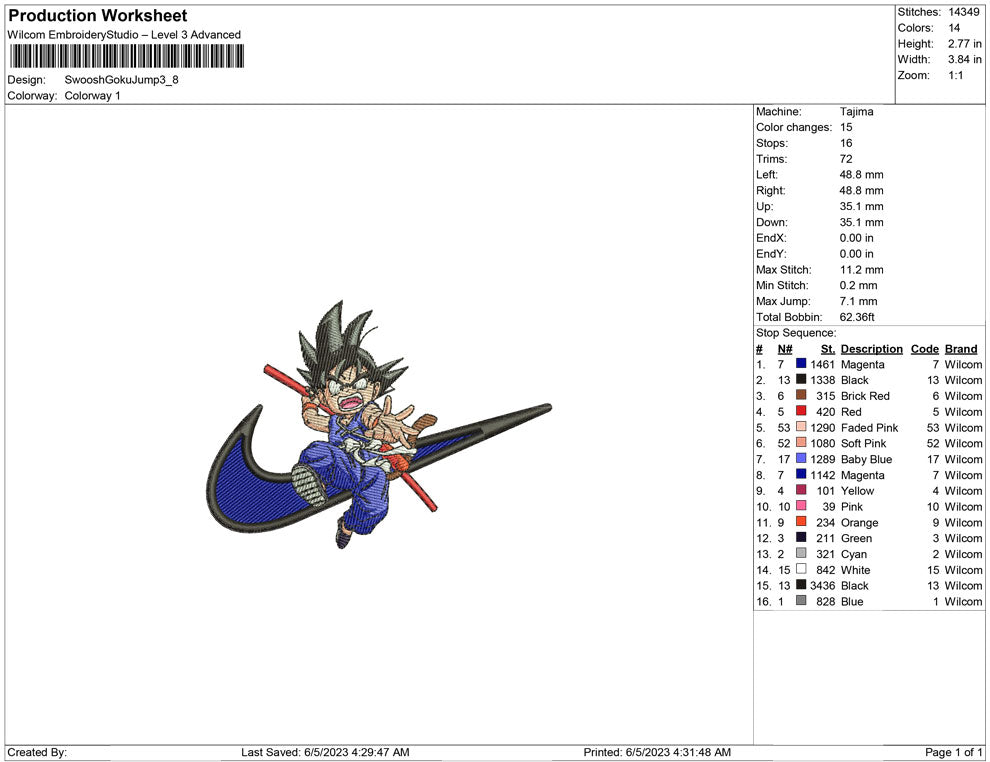Click the Left value 48.8 mm
This screenshot has width=990, height=762.
pyautogui.click(x=861, y=175)
